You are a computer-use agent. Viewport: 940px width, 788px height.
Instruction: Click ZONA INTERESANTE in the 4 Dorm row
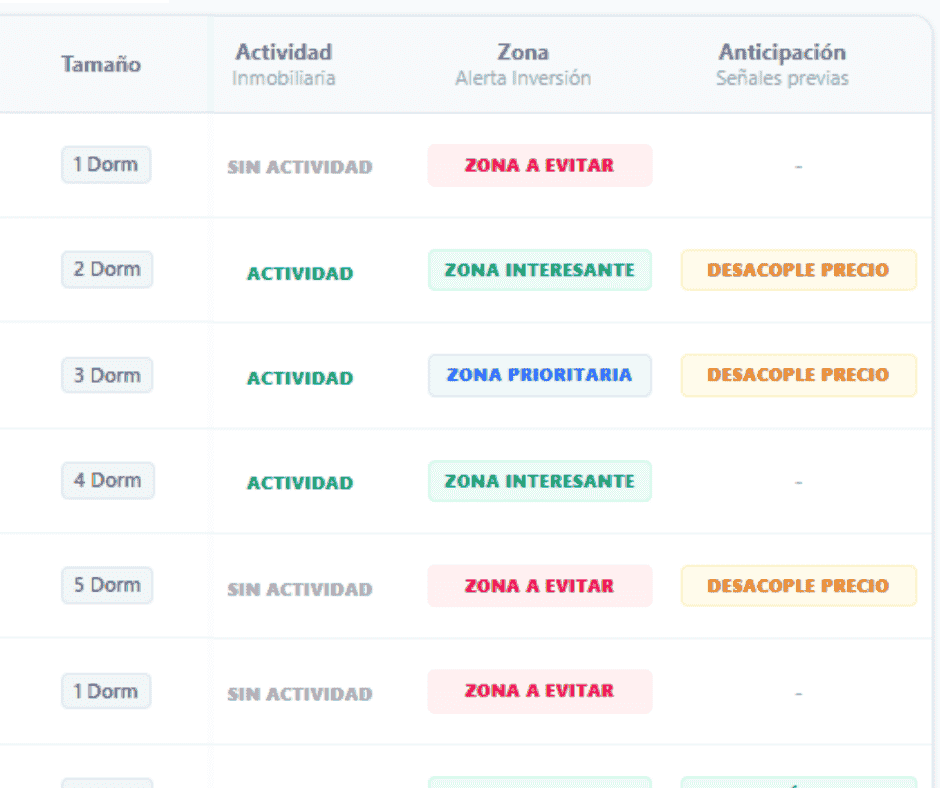click(x=539, y=482)
